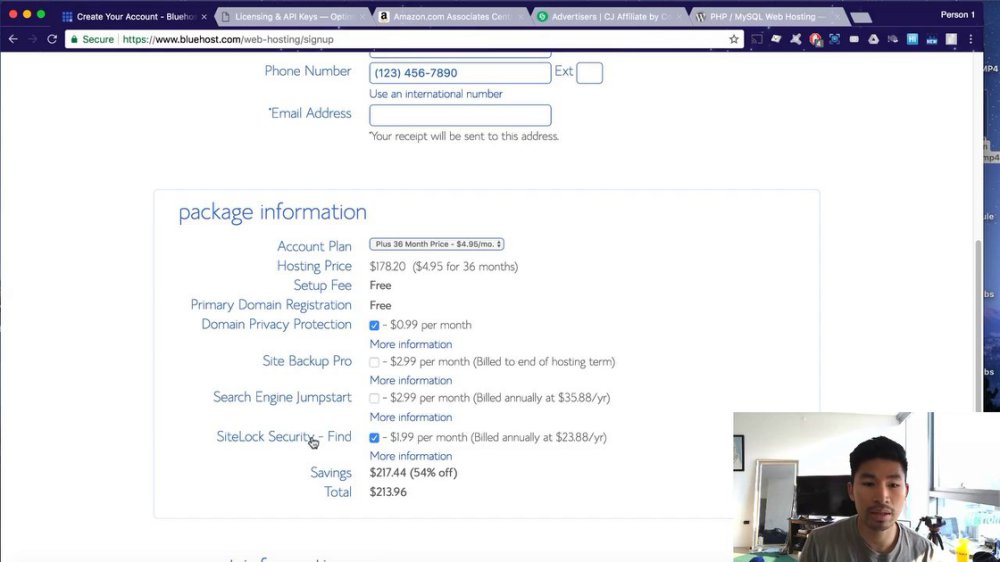The width and height of the screenshot is (1000, 562).
Task: Close the Create Your Account tab
Action: 204,17
